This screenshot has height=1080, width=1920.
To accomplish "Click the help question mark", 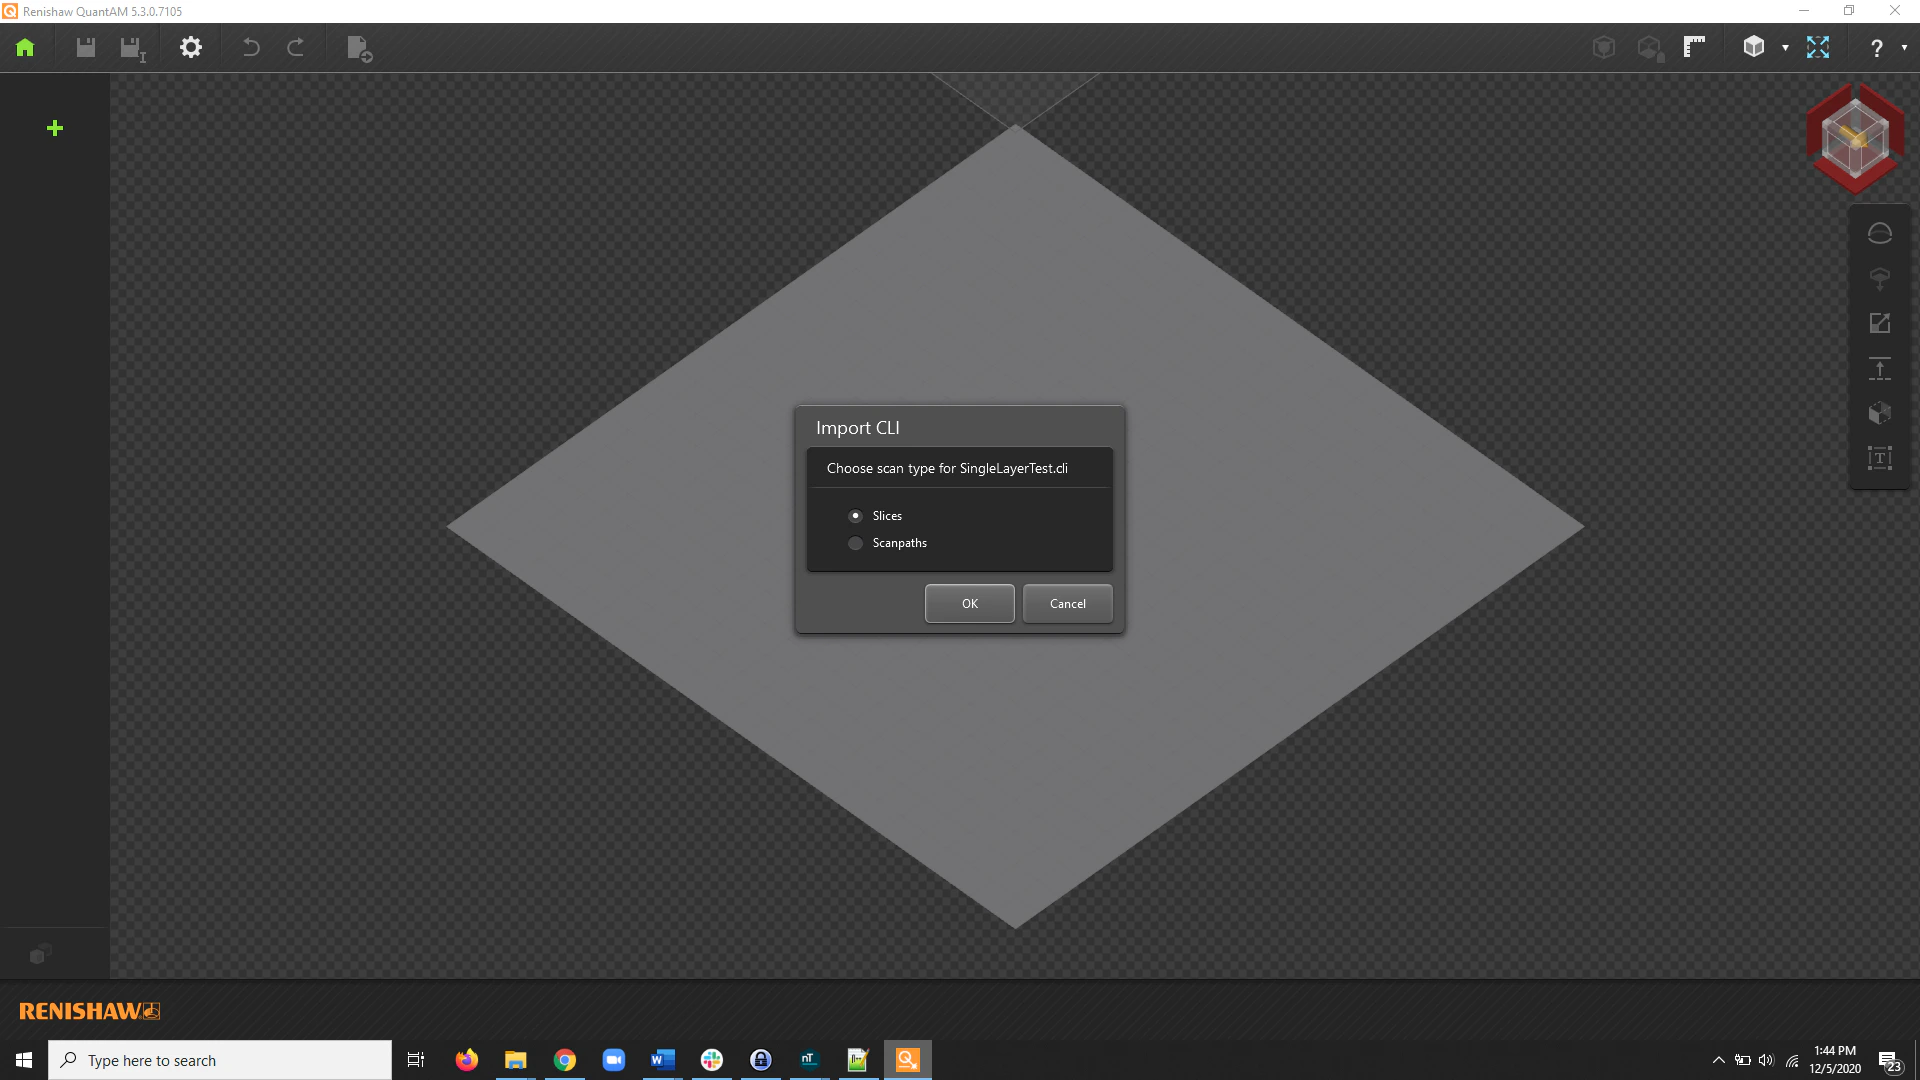I will pos(1877,48).
